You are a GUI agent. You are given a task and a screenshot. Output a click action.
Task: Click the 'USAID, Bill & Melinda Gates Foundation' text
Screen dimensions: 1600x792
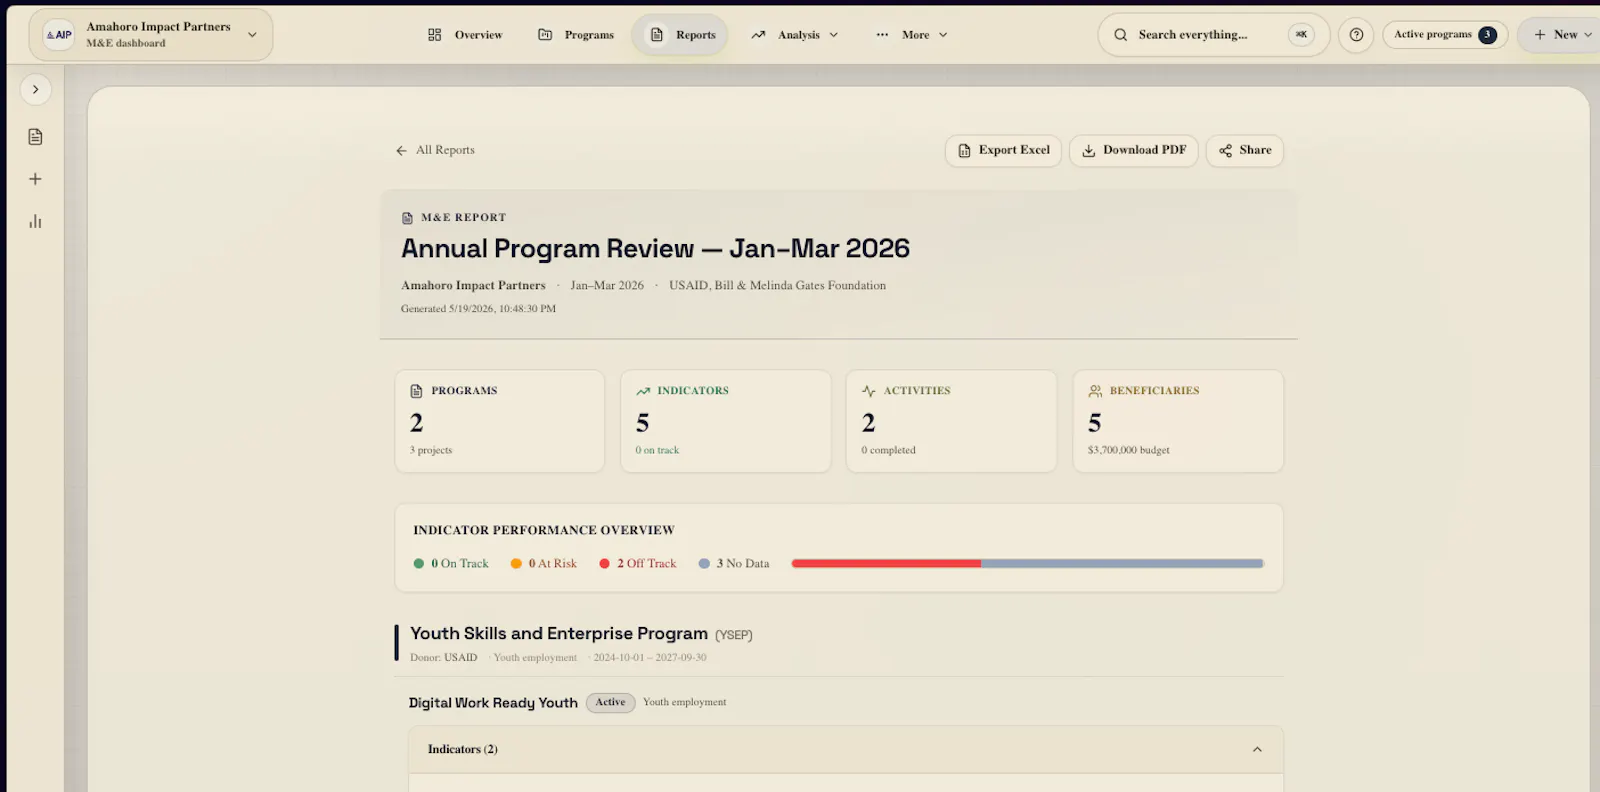pyautogui.click(x=777, y=286)
